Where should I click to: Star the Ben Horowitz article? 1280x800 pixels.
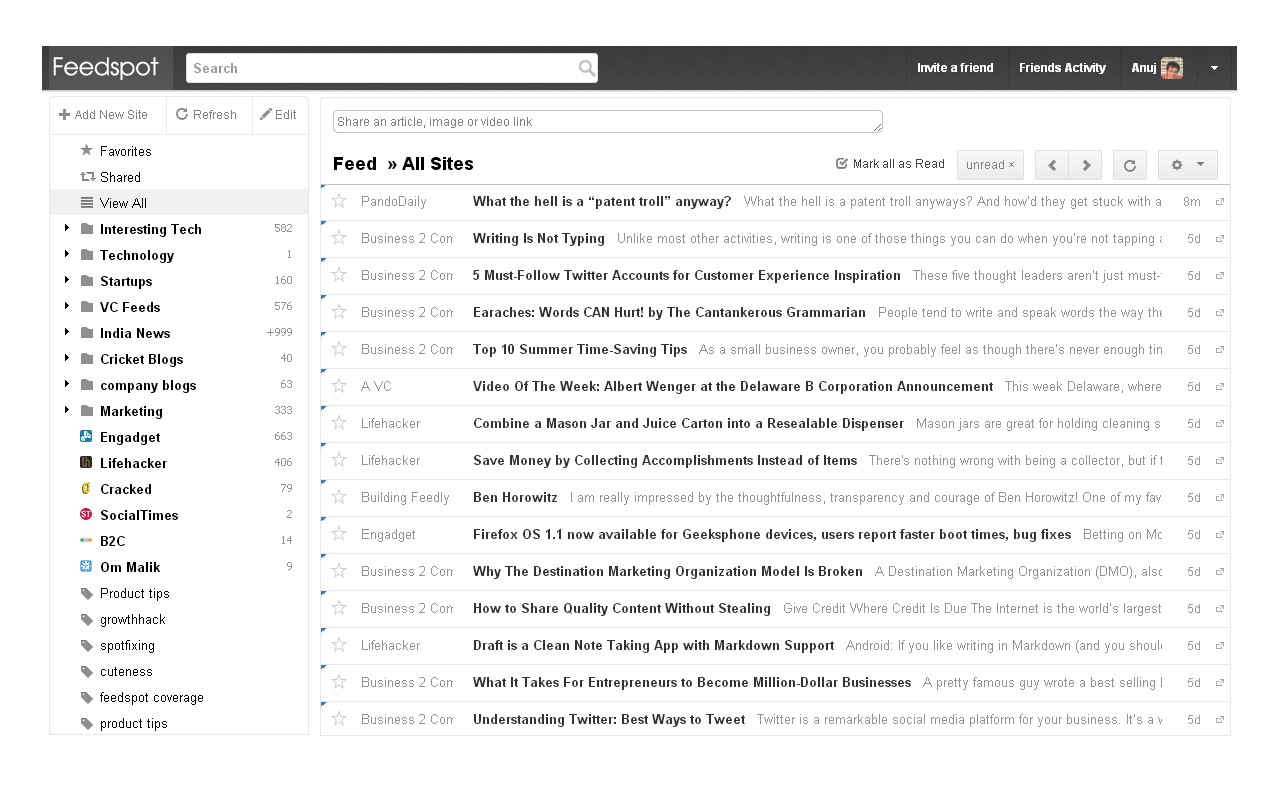point(339,497)
